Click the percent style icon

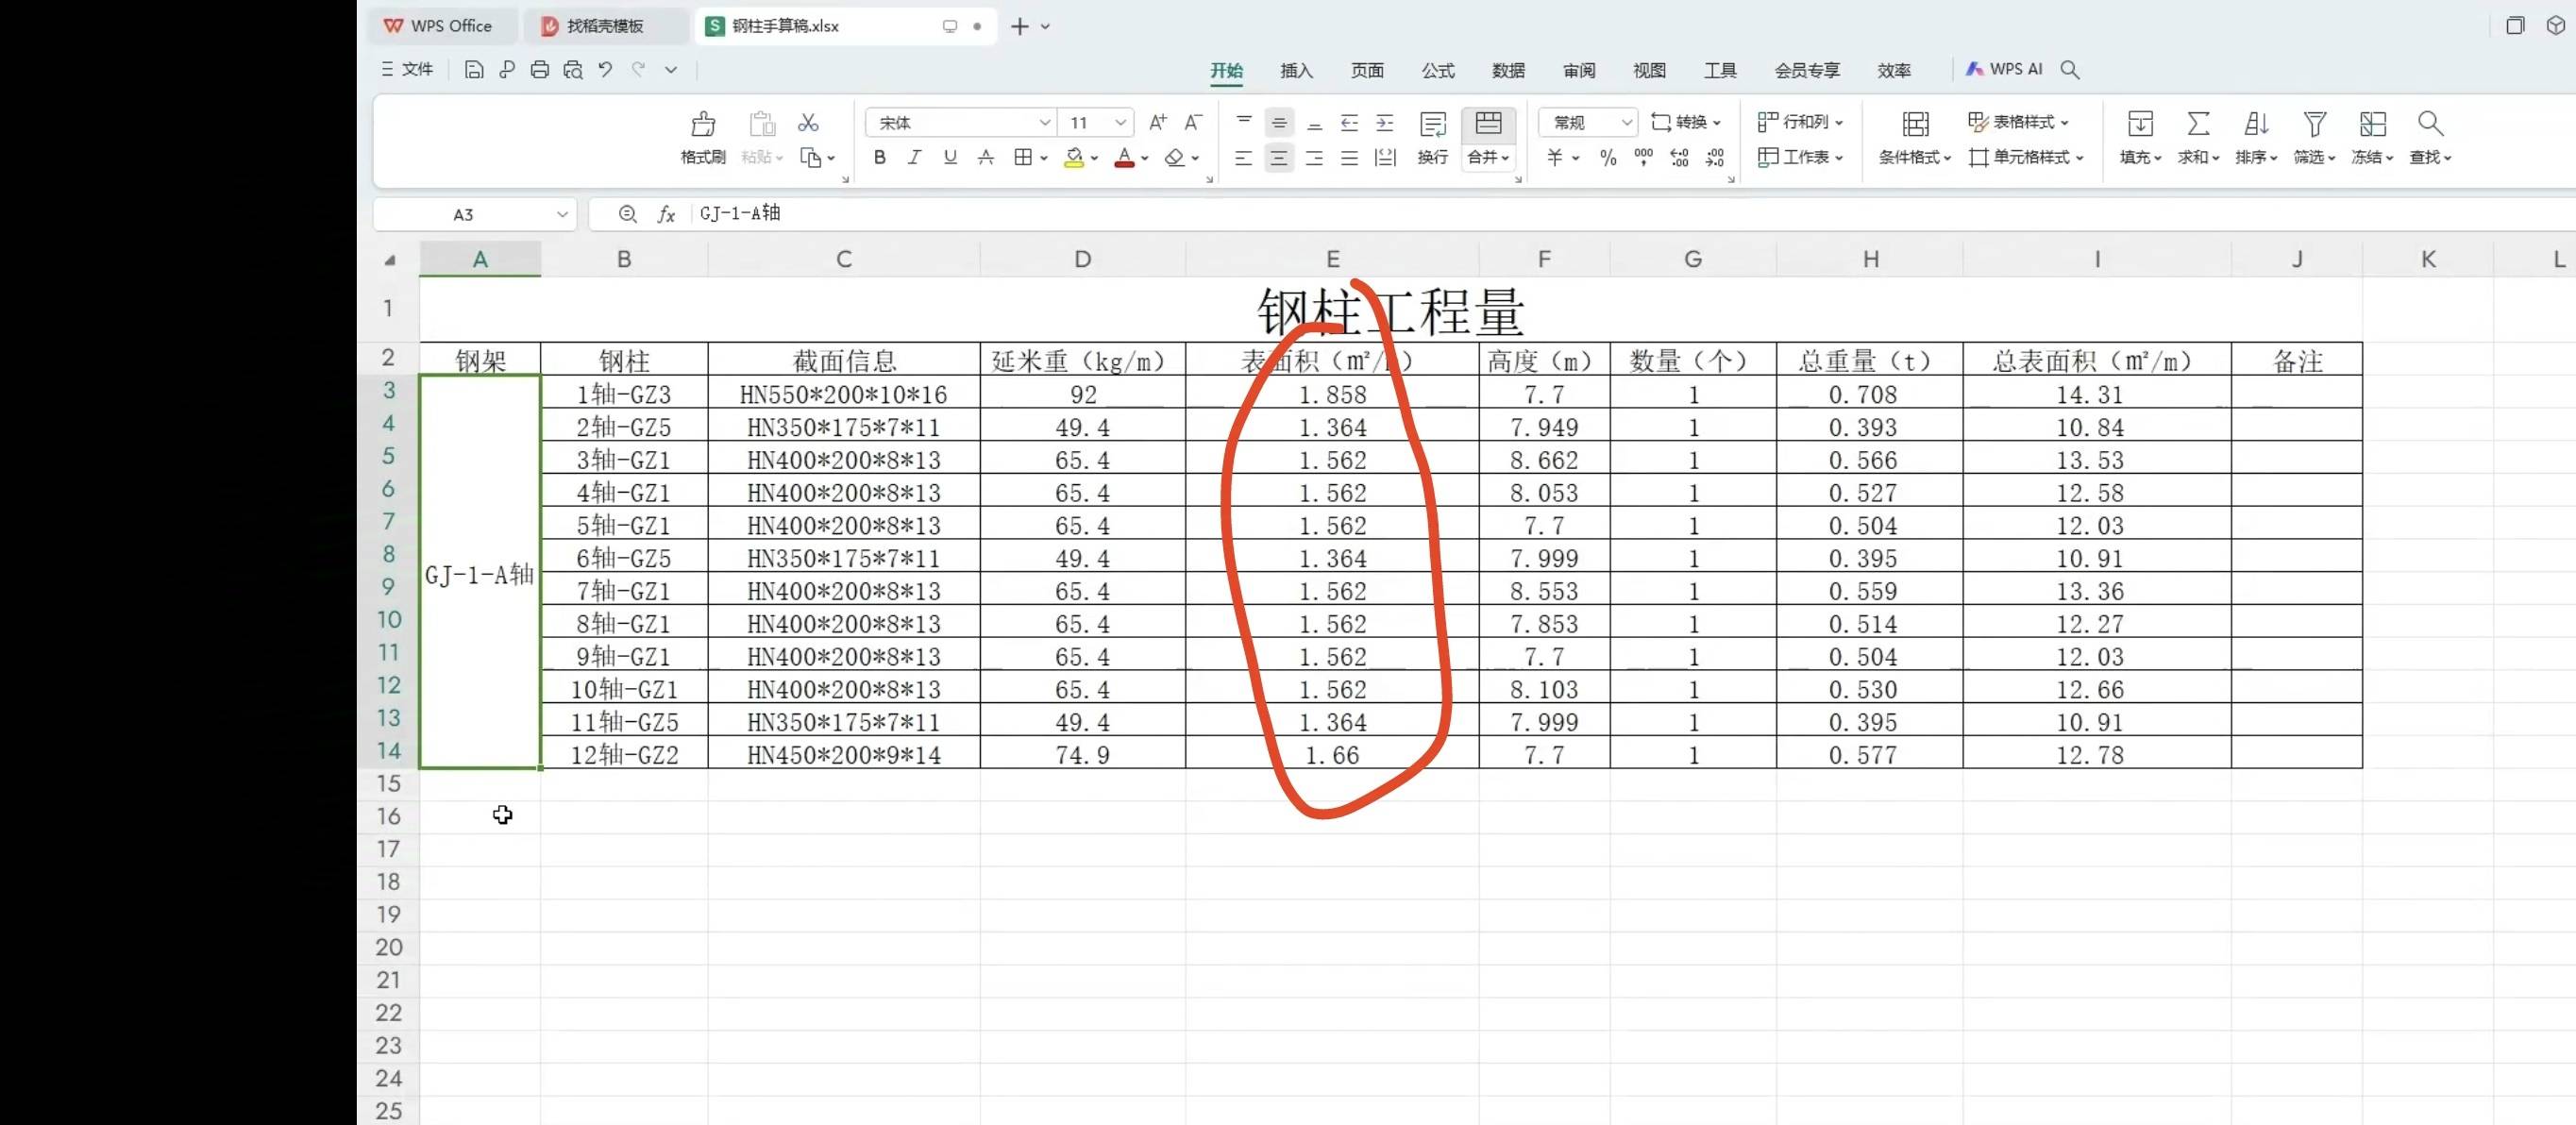1608,157
